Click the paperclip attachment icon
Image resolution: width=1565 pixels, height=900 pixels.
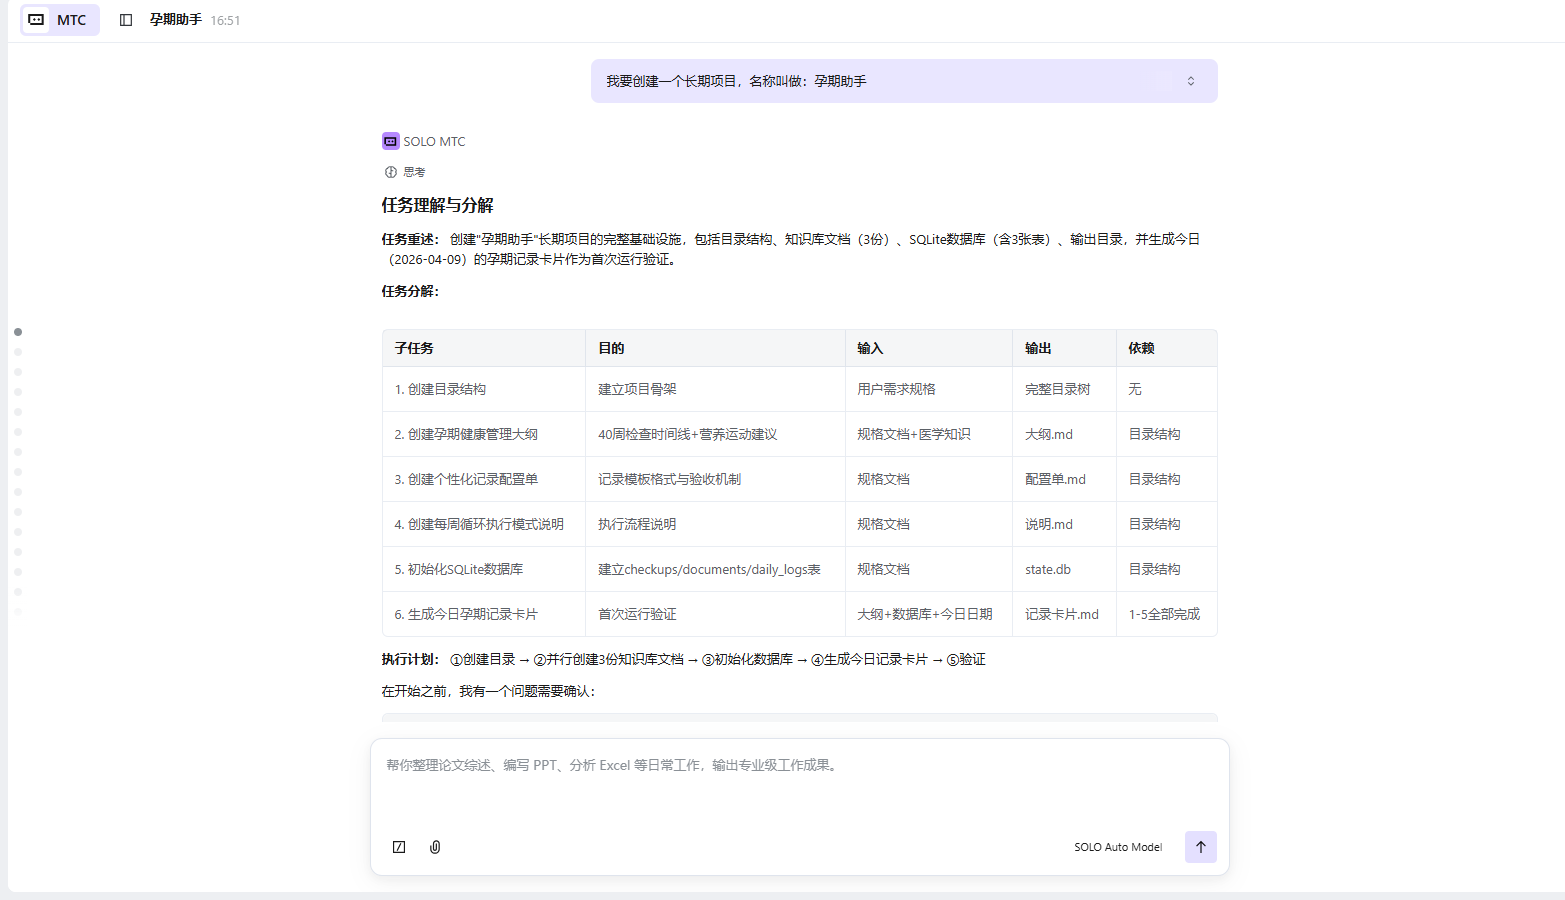[x=435, y=847]
